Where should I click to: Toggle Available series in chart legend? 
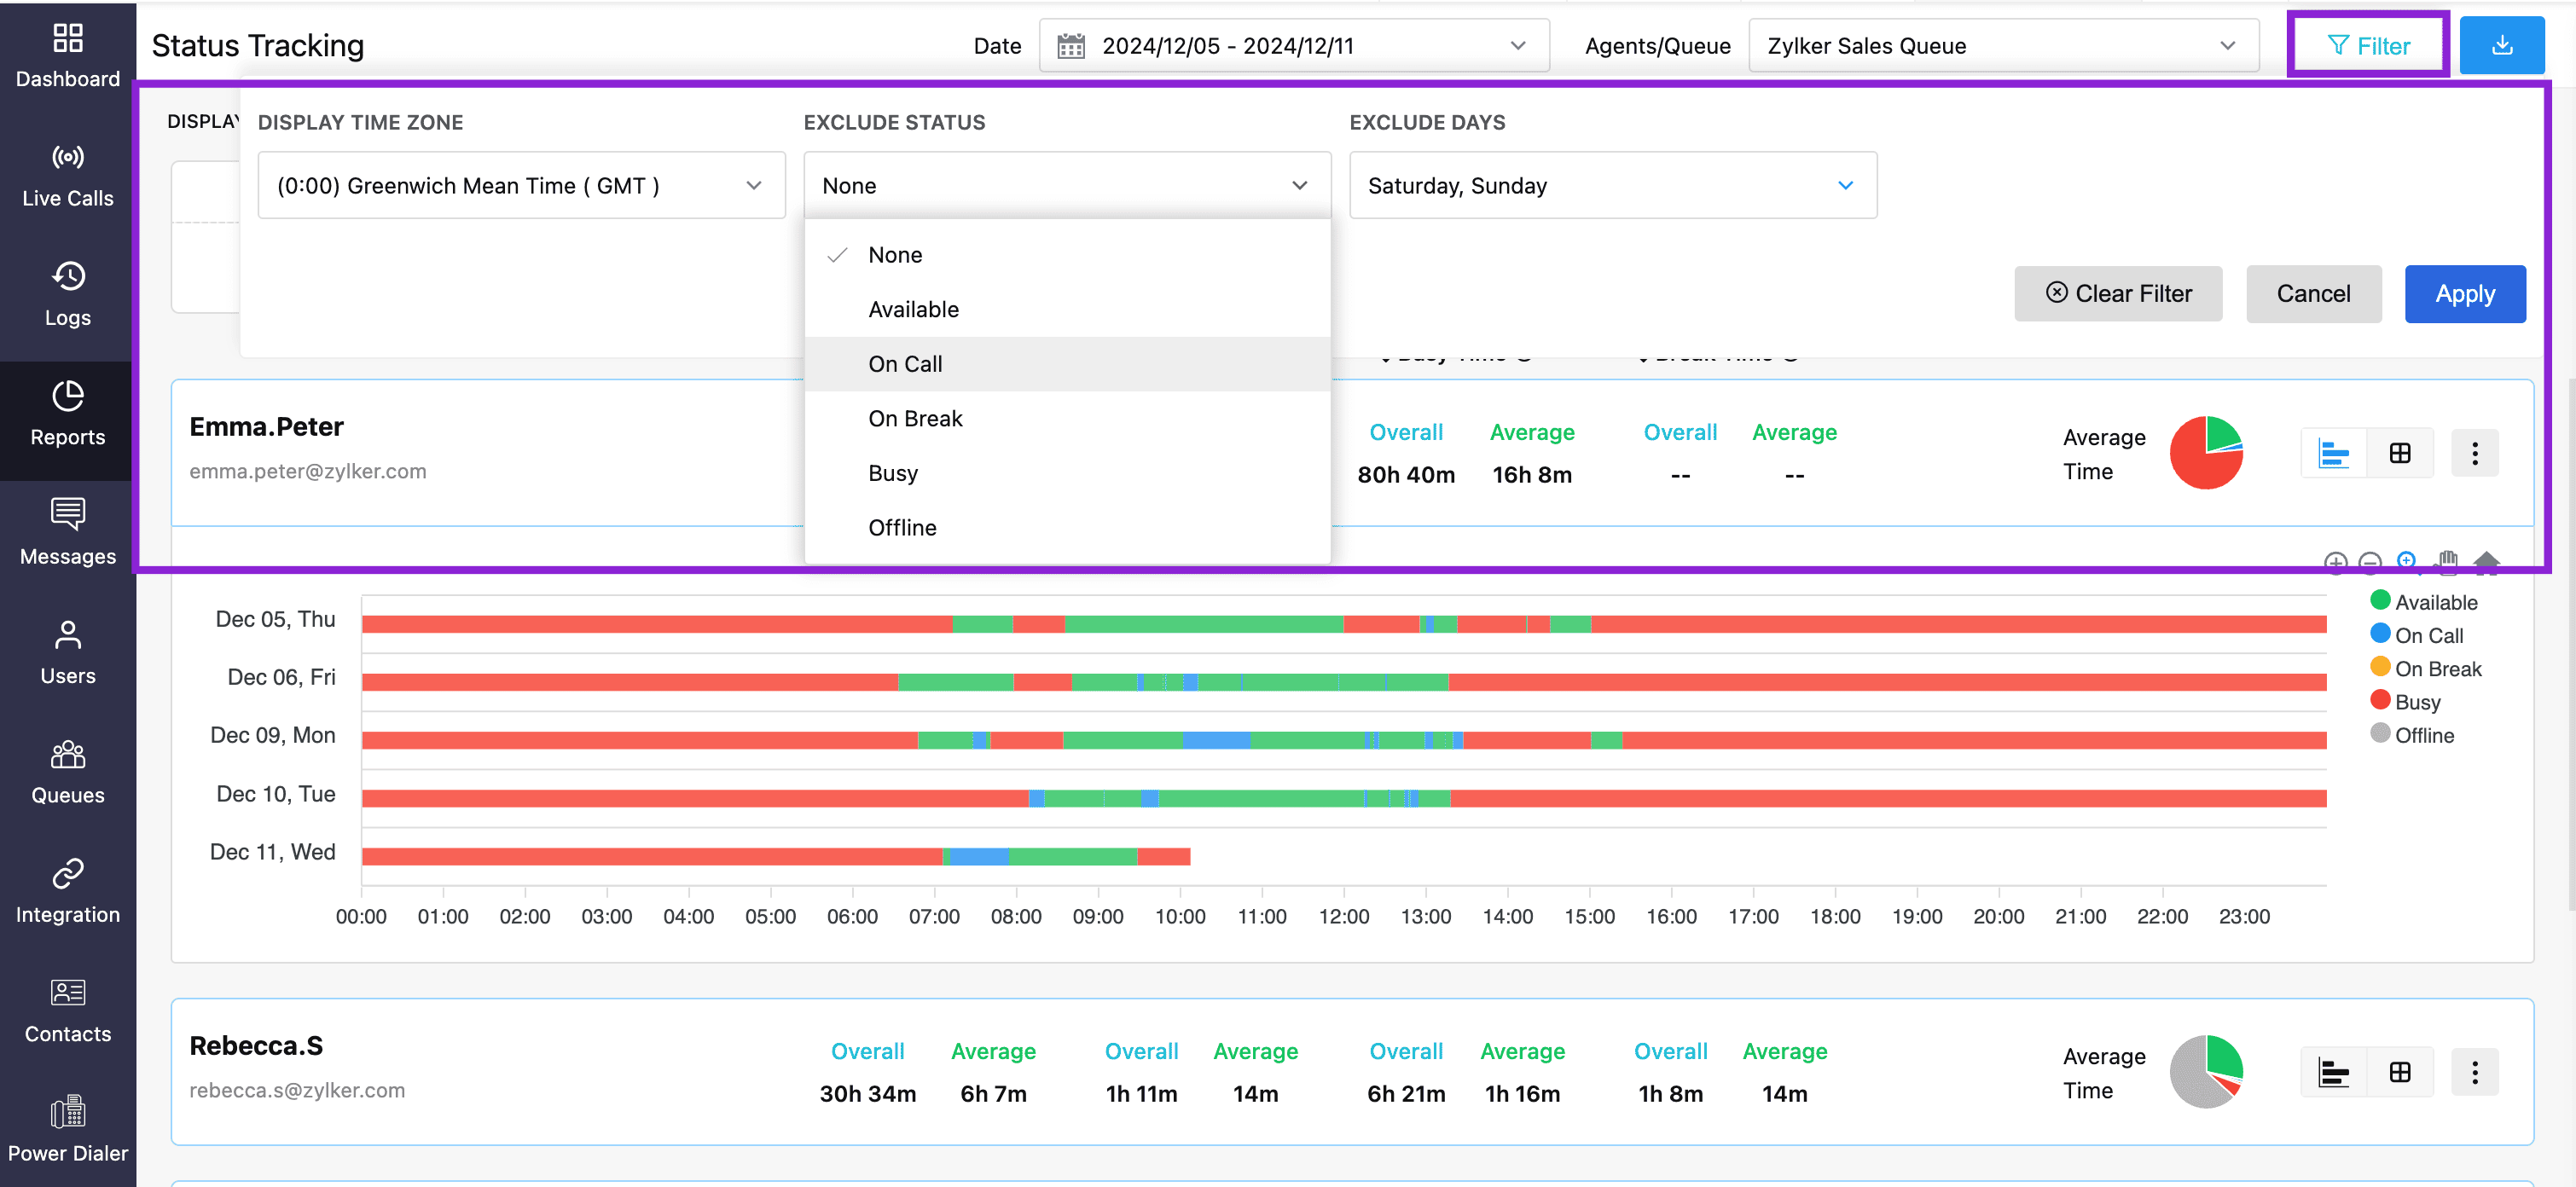pos(2435,602)
